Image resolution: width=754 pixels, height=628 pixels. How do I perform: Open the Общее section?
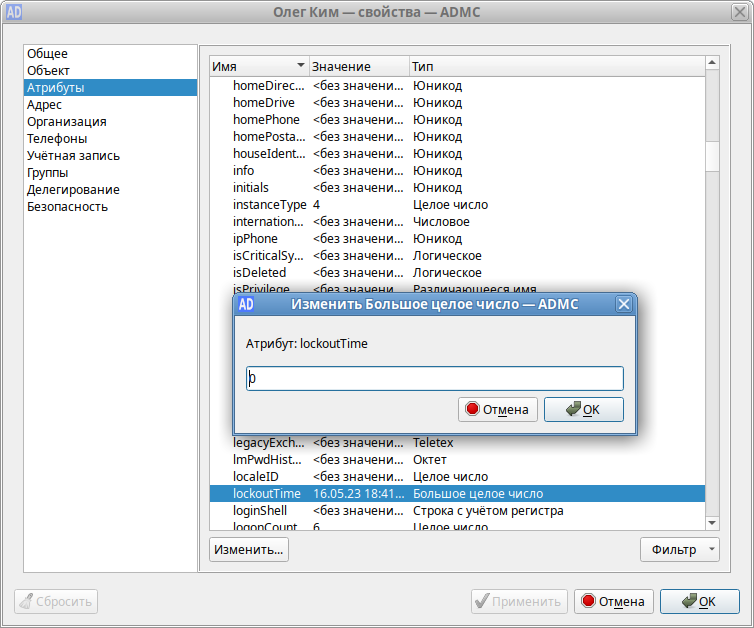48,53
